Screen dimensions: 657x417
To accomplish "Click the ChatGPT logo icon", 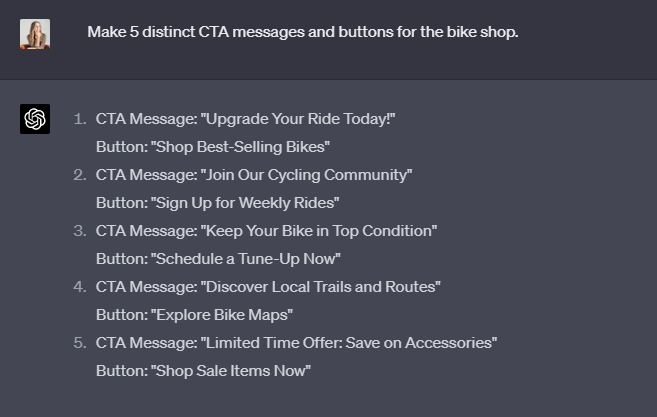I will tap(35, 119).
